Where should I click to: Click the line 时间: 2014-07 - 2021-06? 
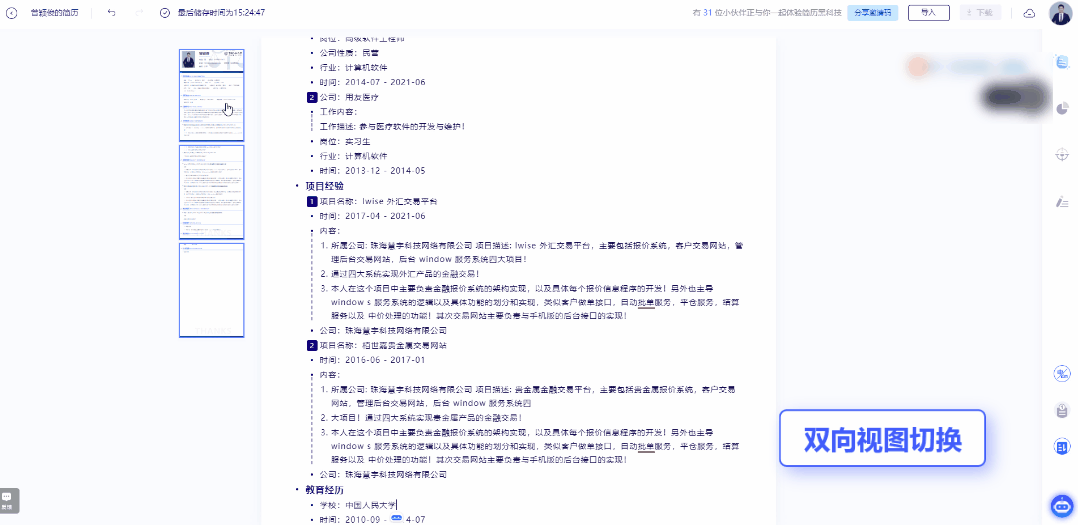[372, 82]
